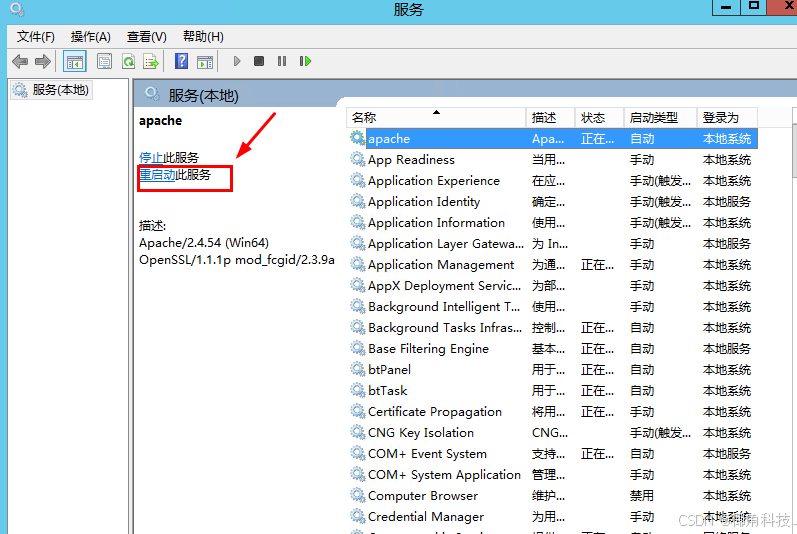Sort list by the 启动类型 column header
This screenshot has width=797, height=534.
(653, 118)
